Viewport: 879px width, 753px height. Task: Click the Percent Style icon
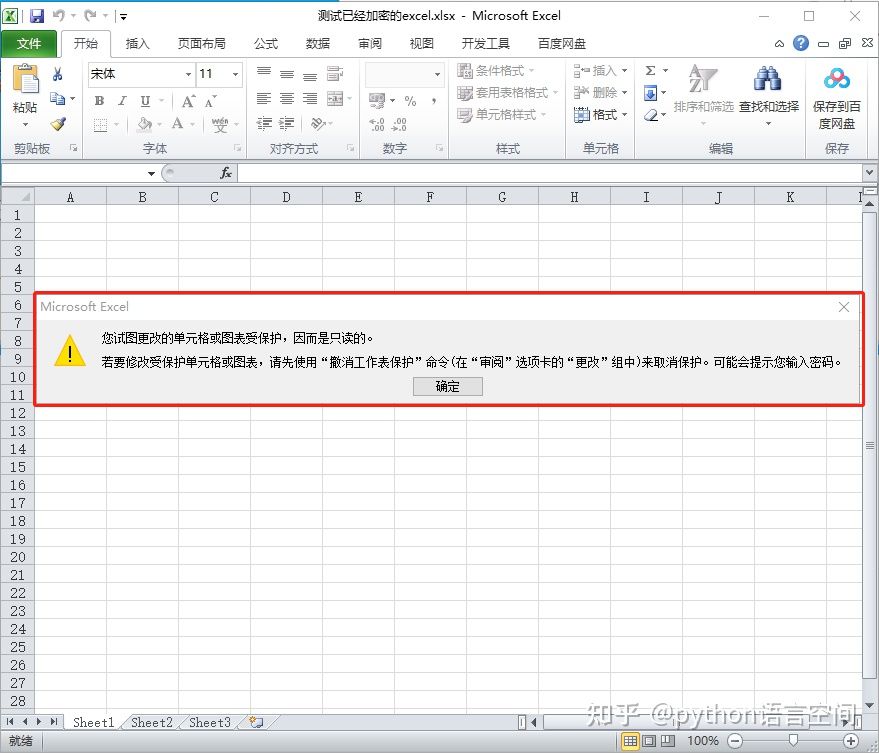(x=410, y=101)
